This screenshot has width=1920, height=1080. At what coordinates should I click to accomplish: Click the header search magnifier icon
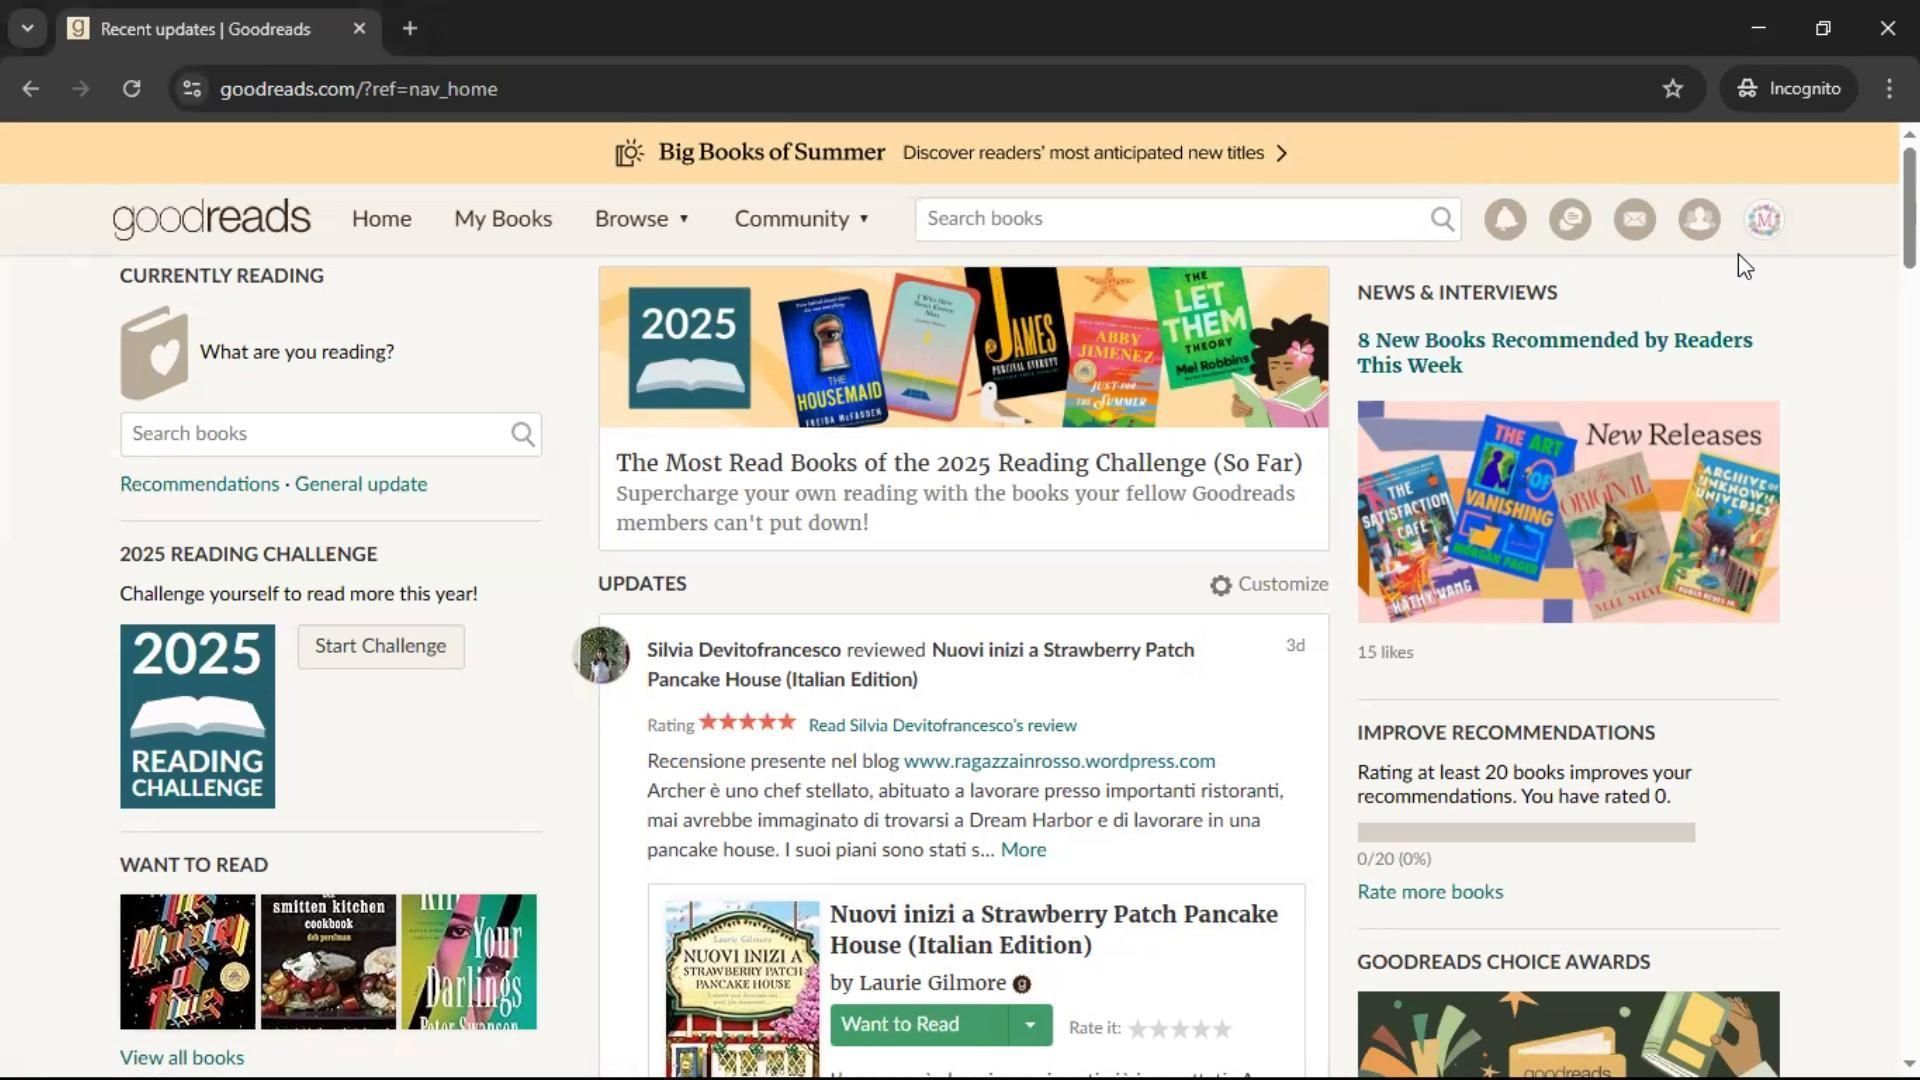[x=1442, y=219]
